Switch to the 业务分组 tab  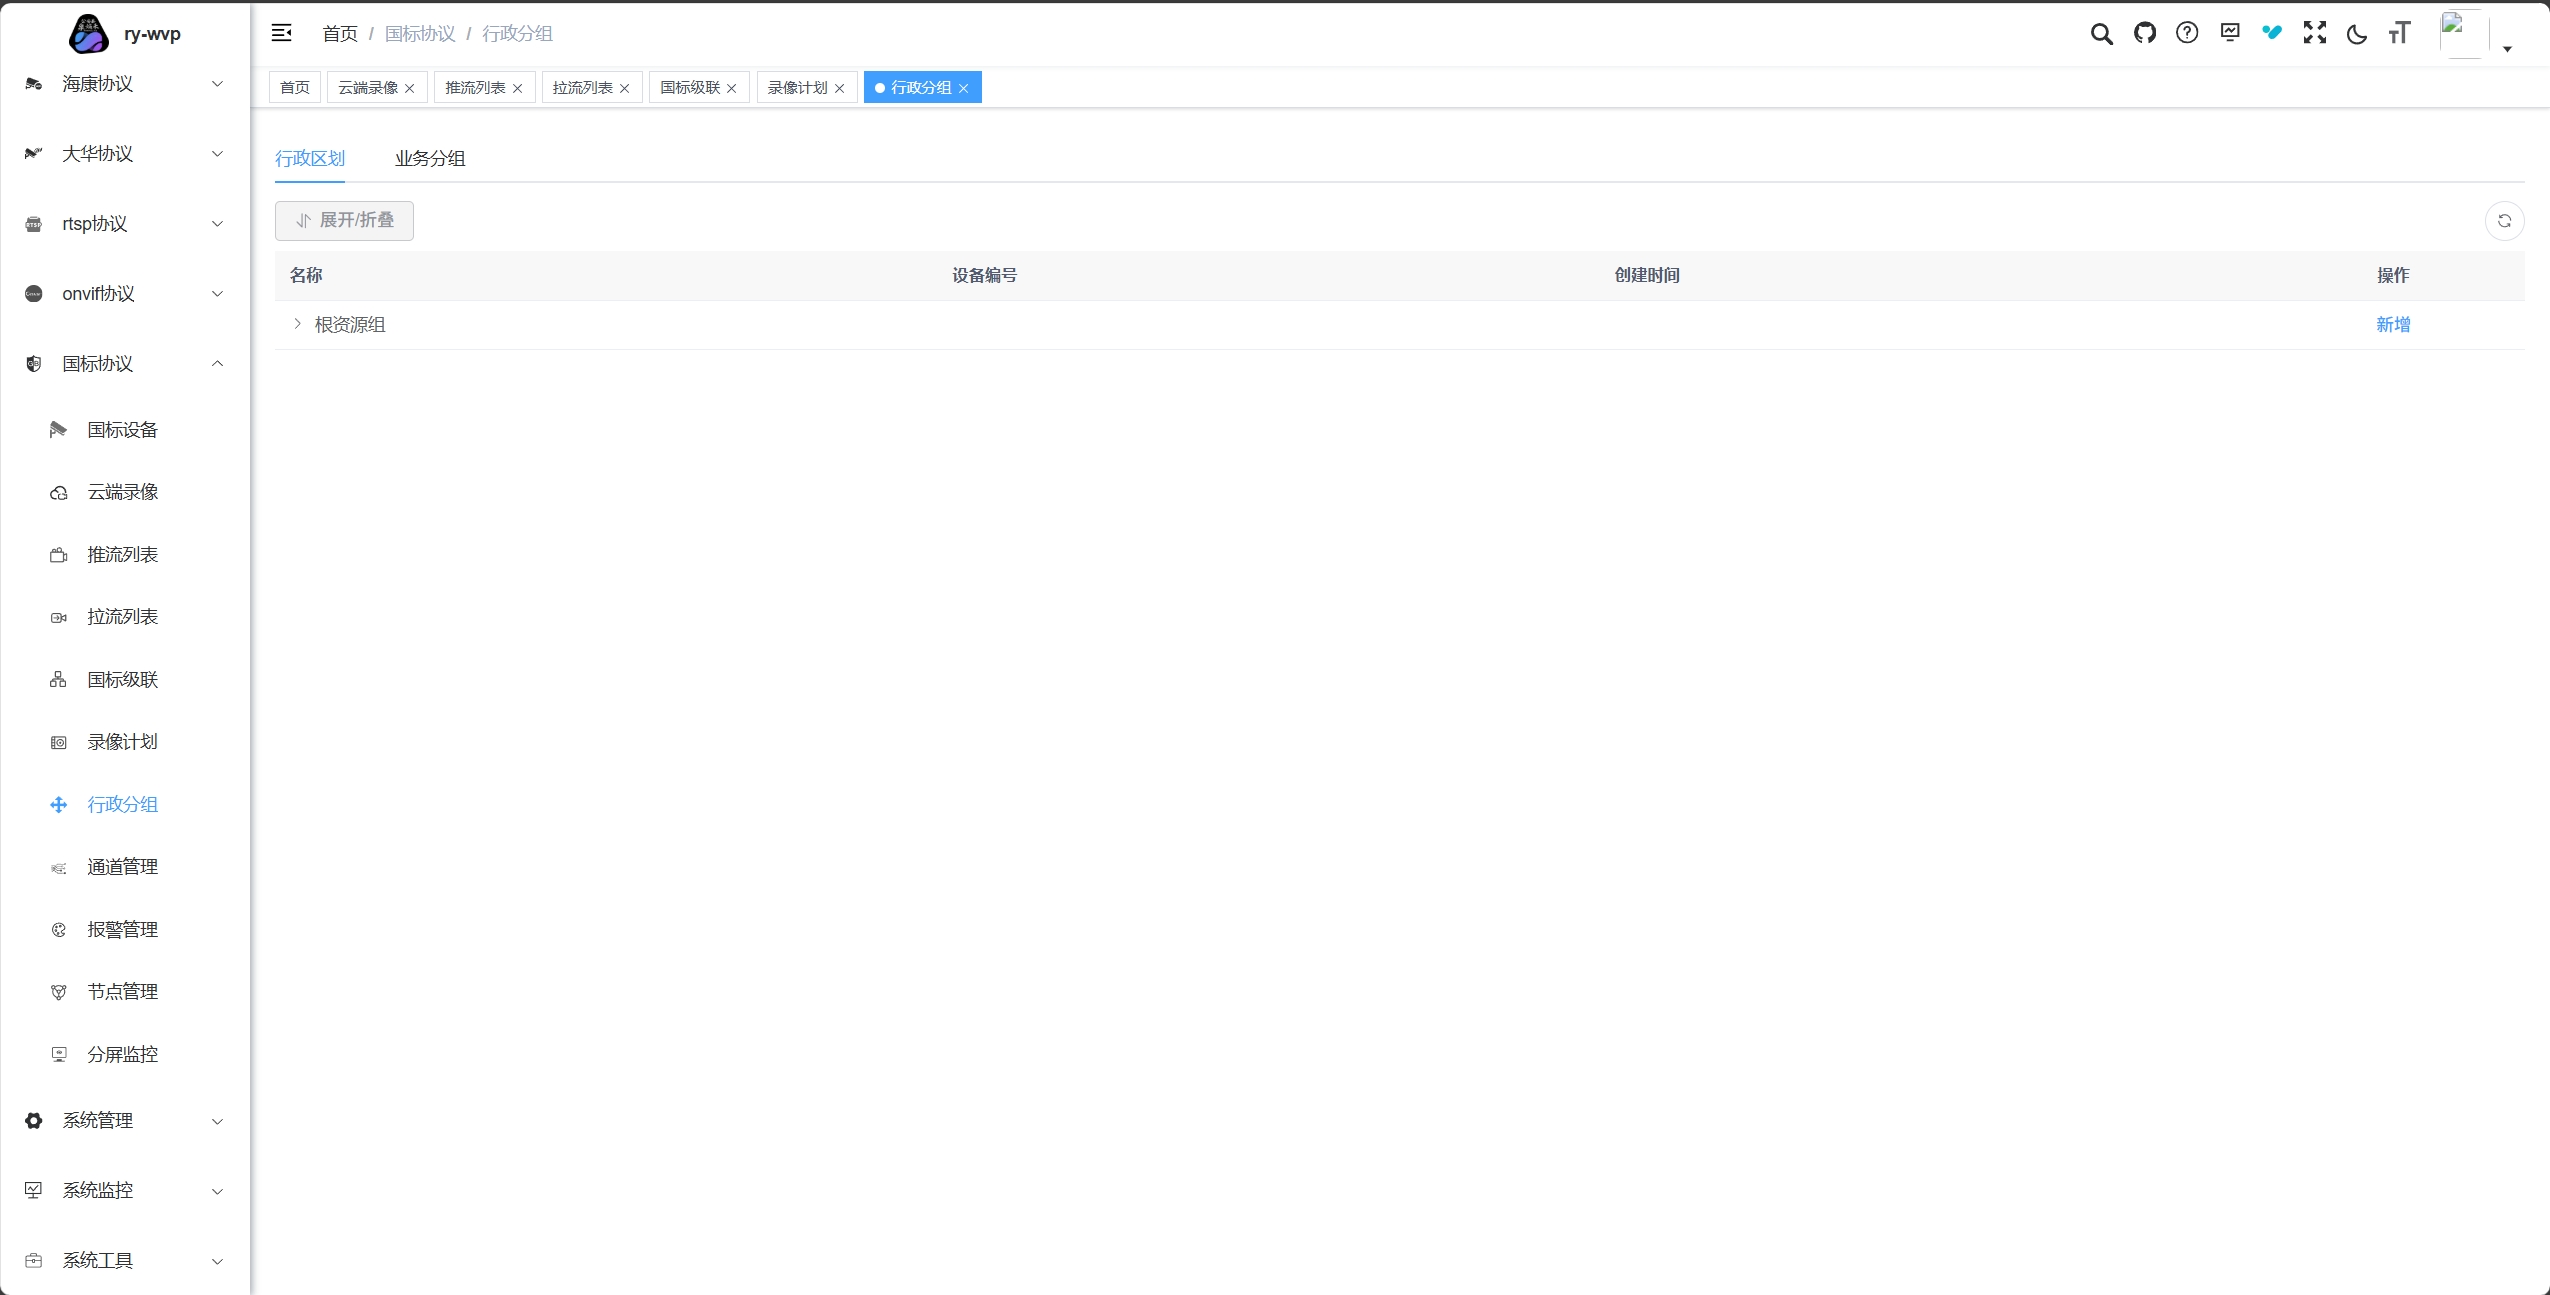[x=429, y=159]
